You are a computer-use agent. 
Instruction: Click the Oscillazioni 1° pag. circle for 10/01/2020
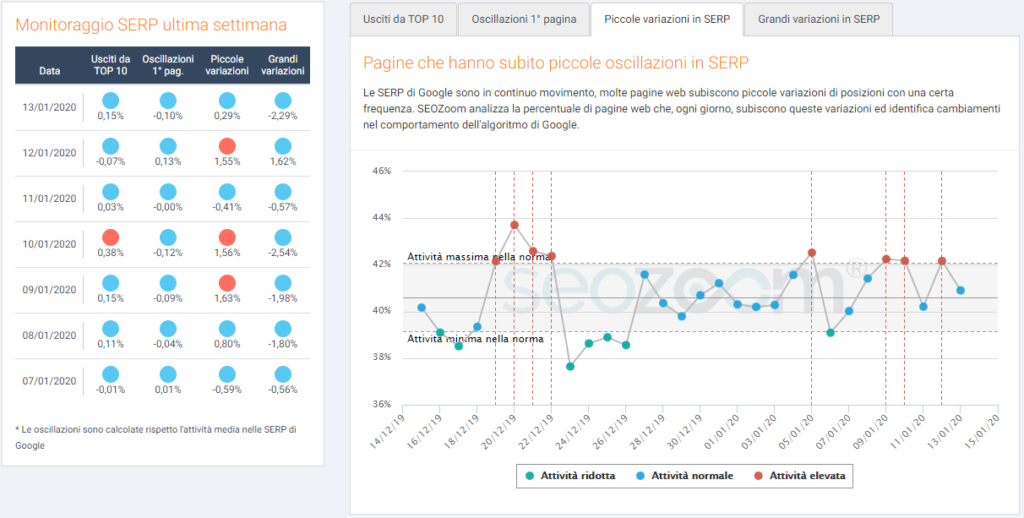coord(168,238)
